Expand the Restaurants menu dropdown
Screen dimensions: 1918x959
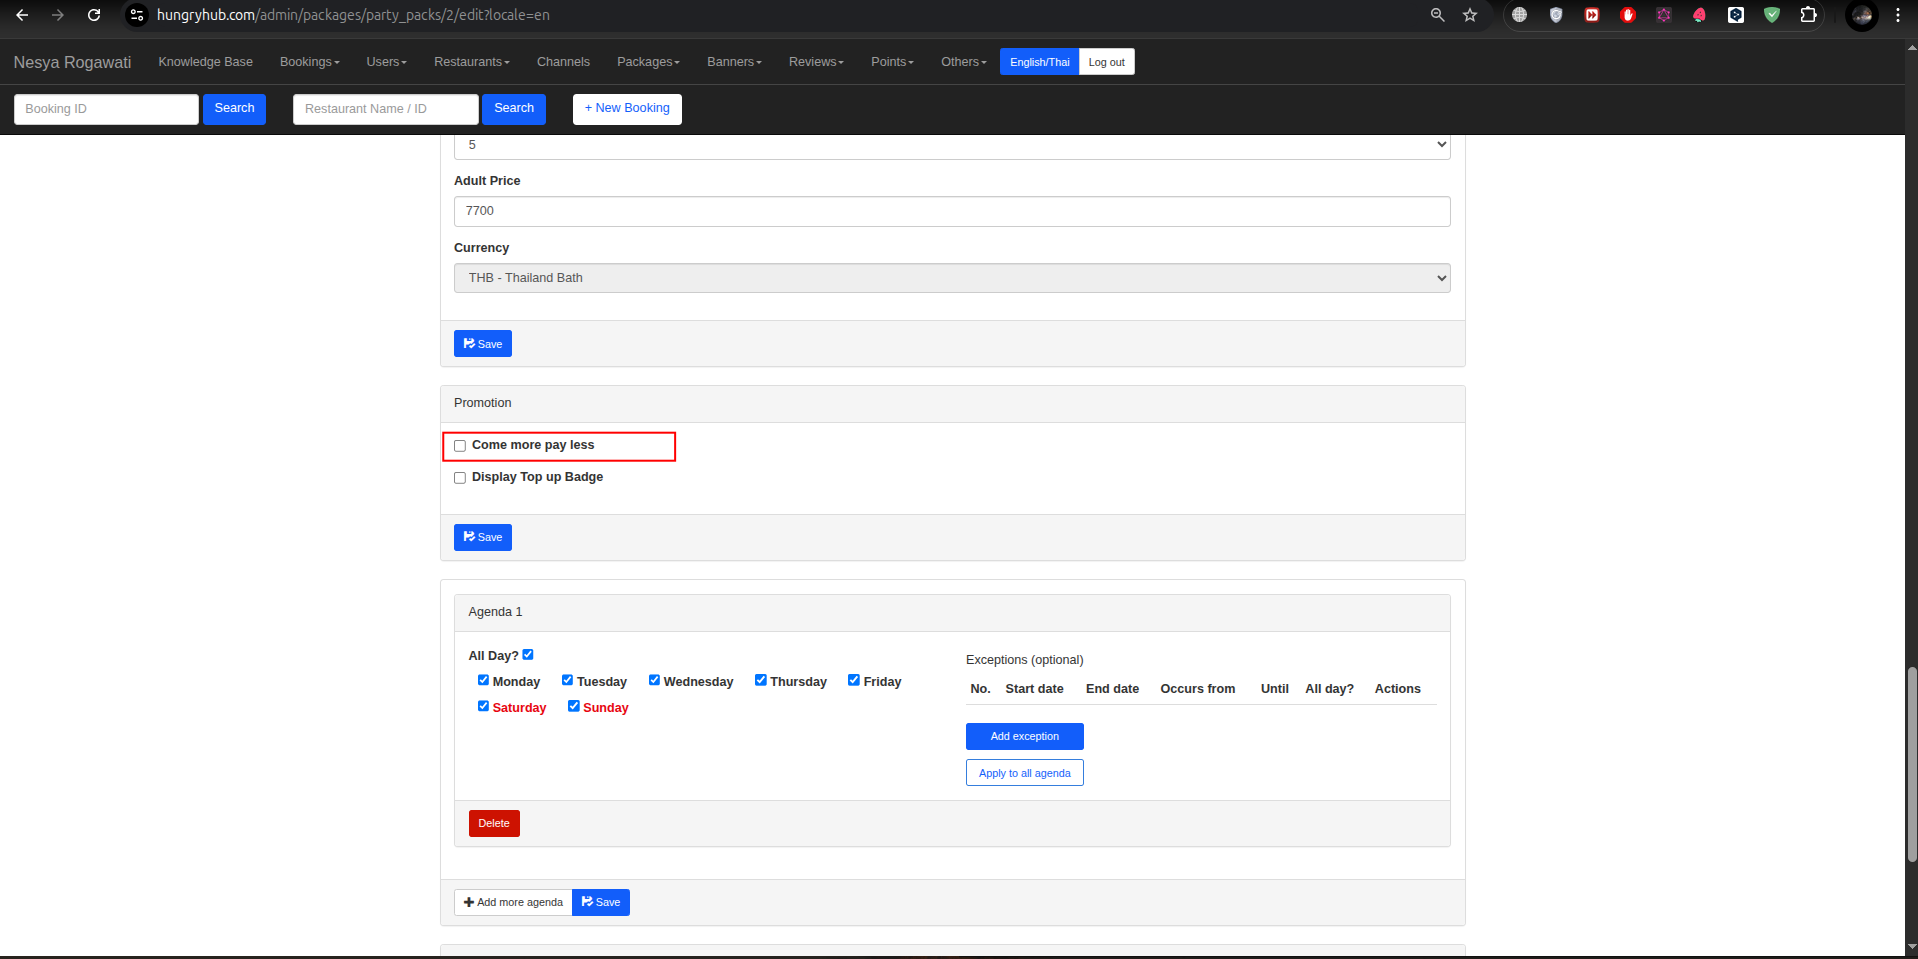tap(471, 62)
